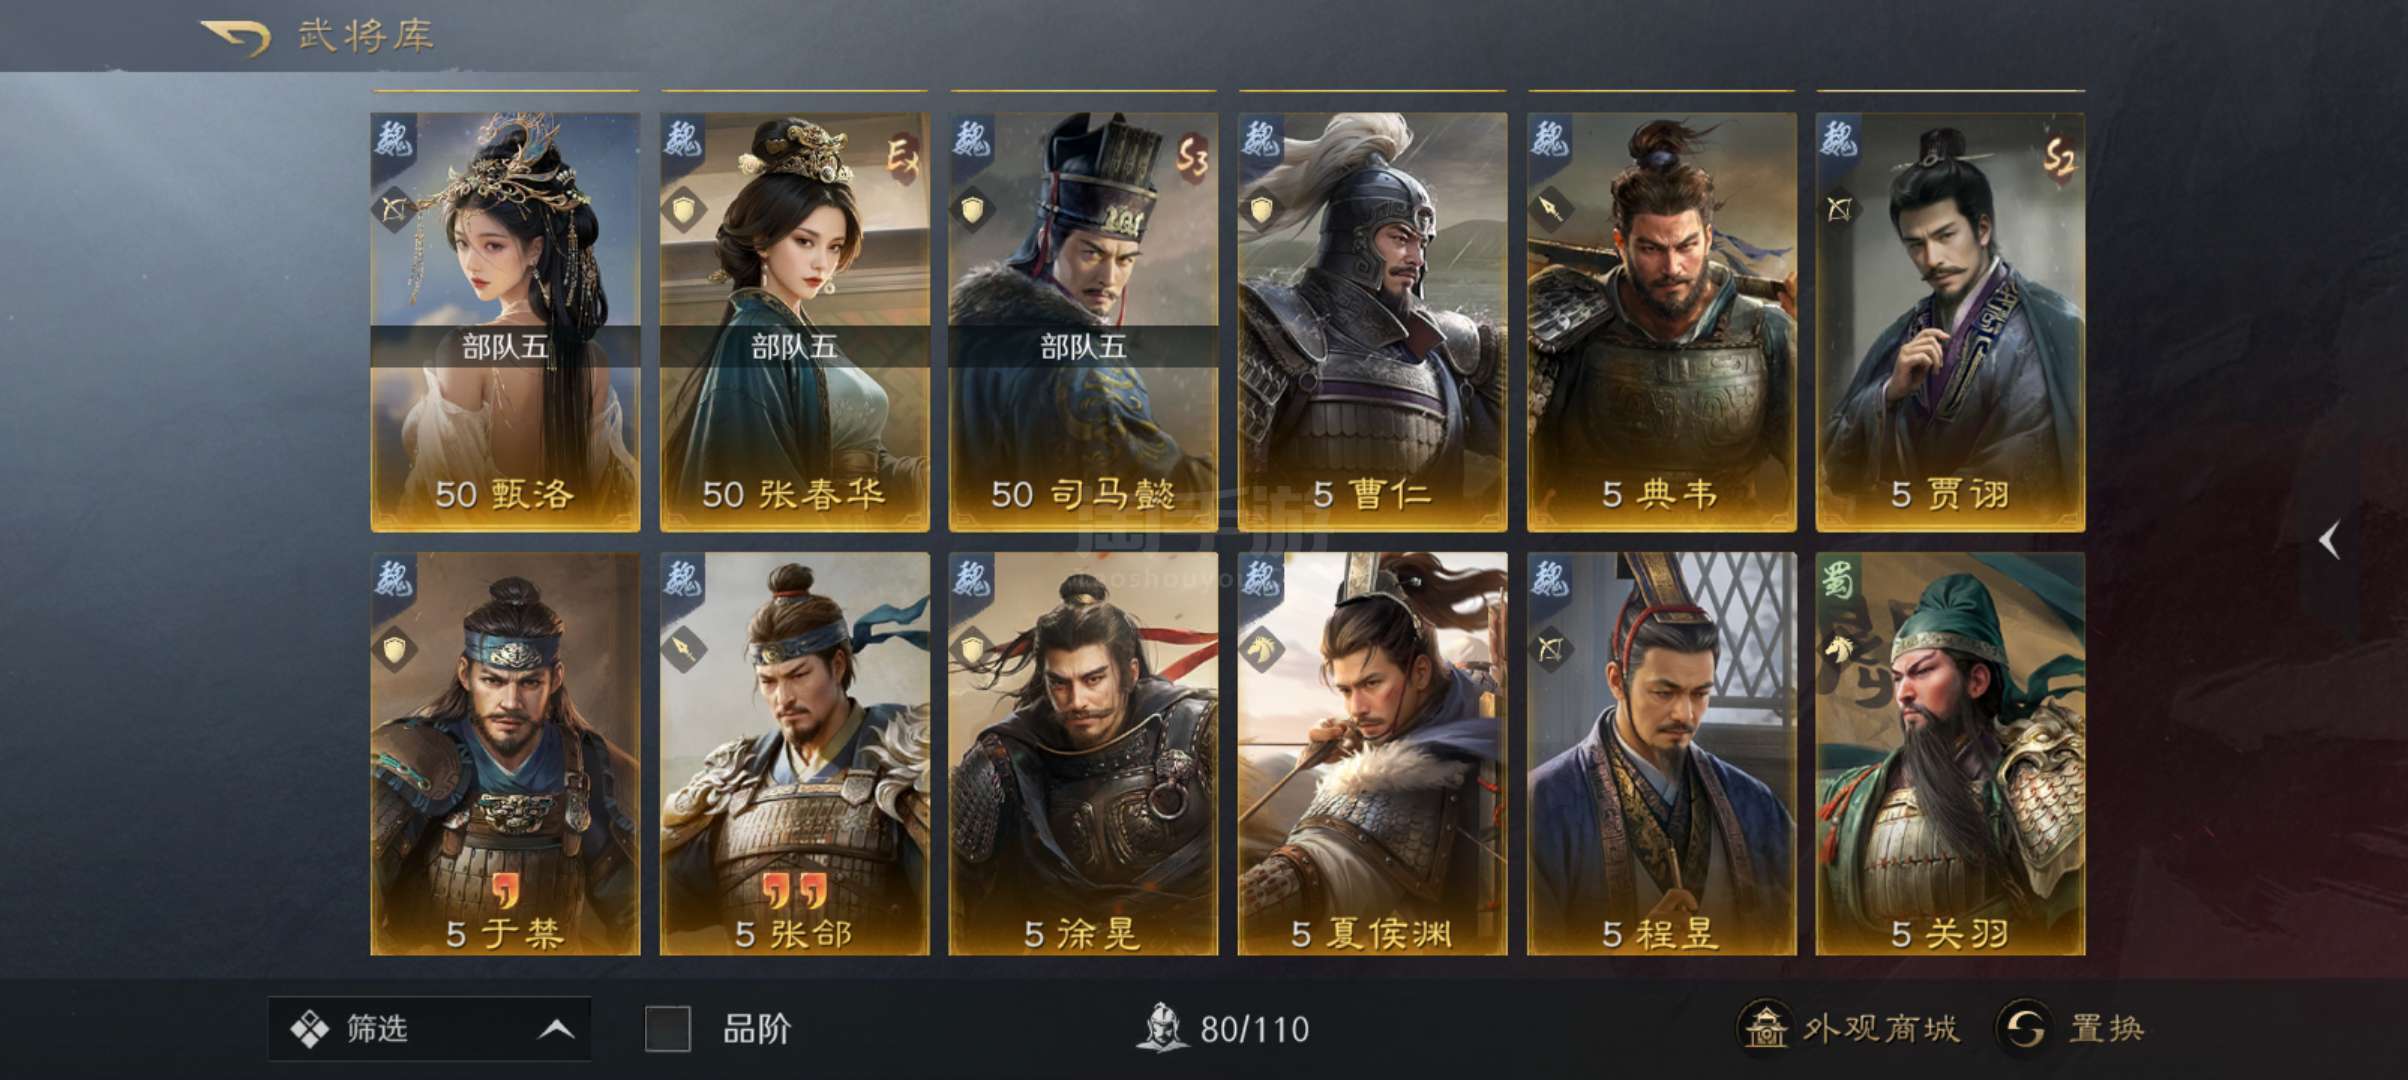
Task: Expand the 筛选 filter dropdown
Action: click(x=429, y=1028)
